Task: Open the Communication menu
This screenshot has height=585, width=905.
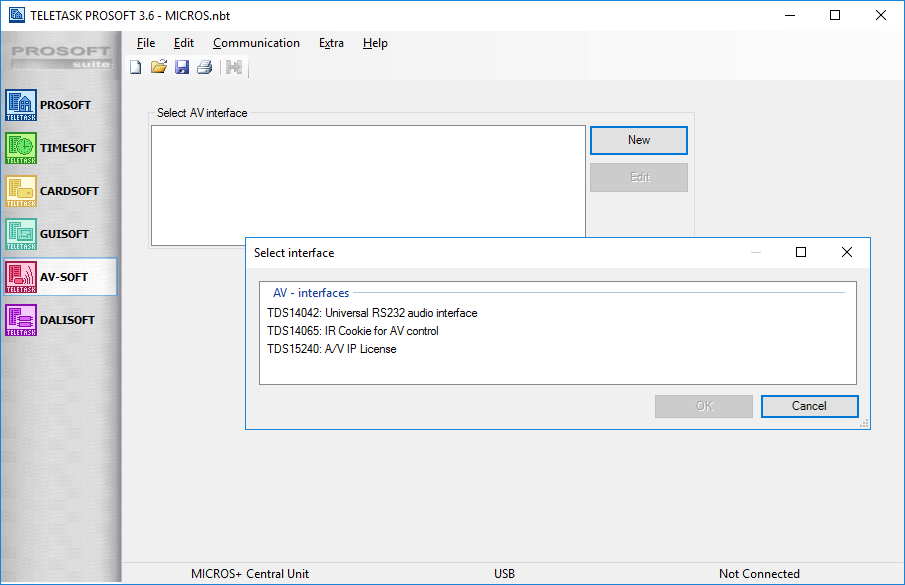Action: [x=256, y=43]
